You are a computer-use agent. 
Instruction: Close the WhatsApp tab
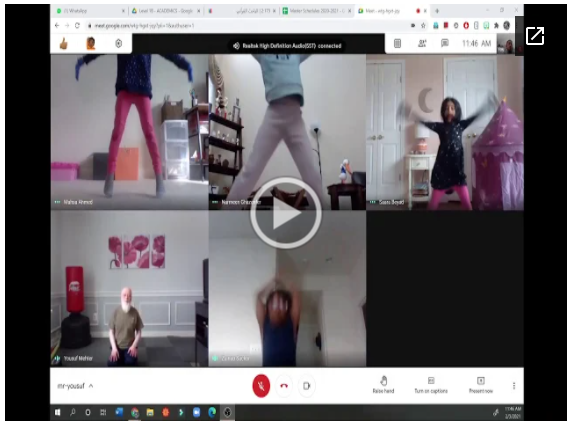123,11
